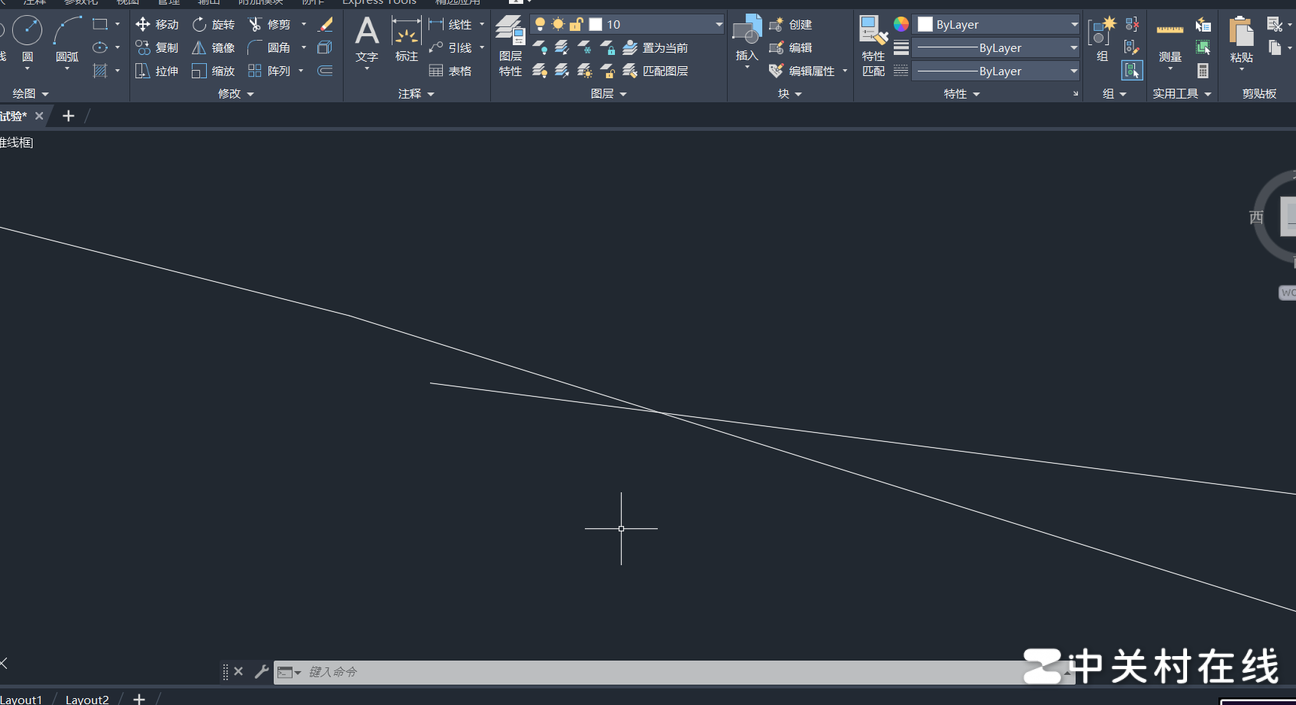Click the 特性匹配 (Match Properties) tool
The width and height of the screenshot is (1296, 705).
tap(873, 46)
